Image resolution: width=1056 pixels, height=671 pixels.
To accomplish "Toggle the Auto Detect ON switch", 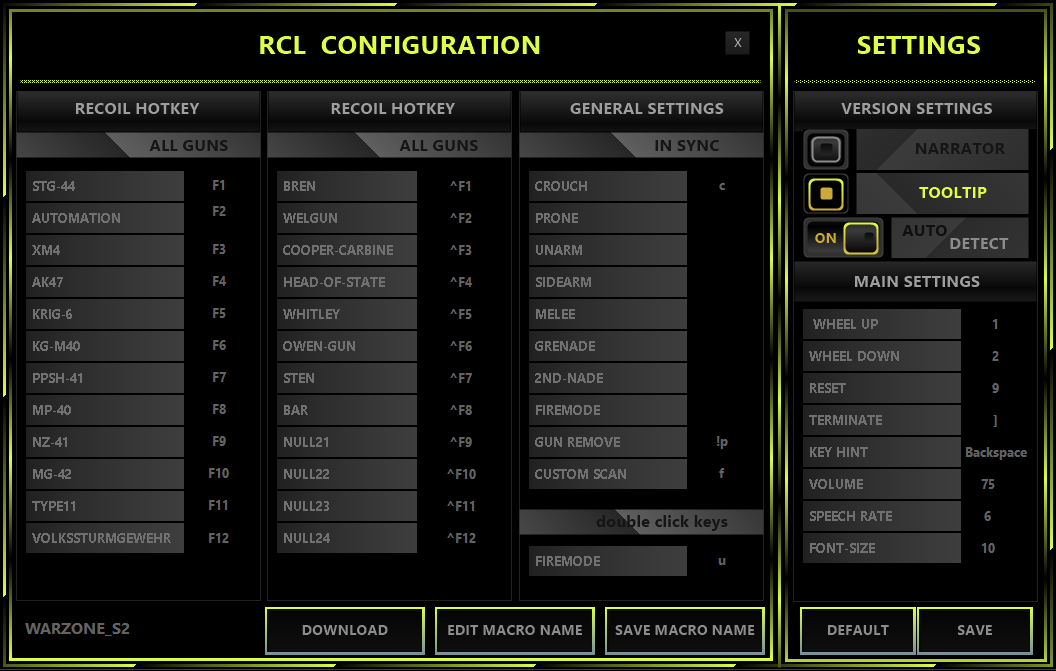I will pyautogui.click(x=844, y=238).
